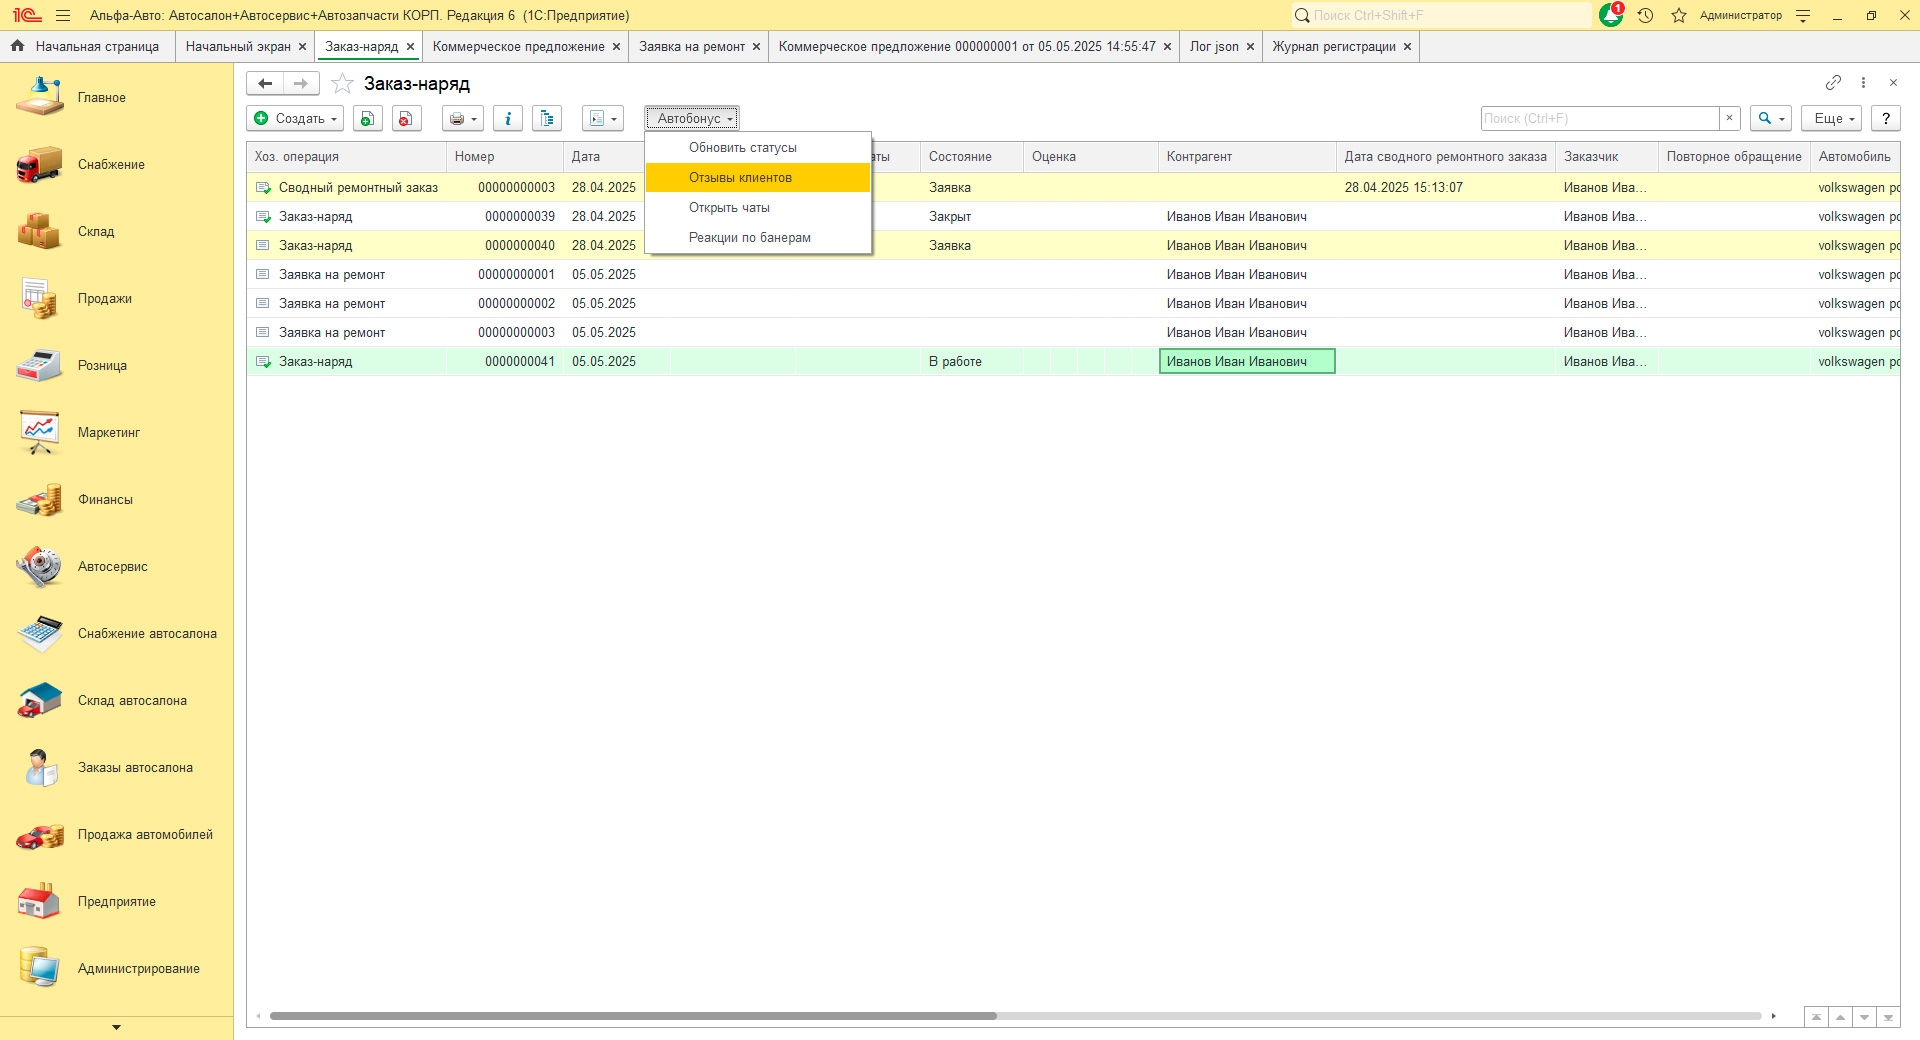Open the Еще dropdown
This screenshot has height=1040, width=1920.
(x=1832, y=118)
